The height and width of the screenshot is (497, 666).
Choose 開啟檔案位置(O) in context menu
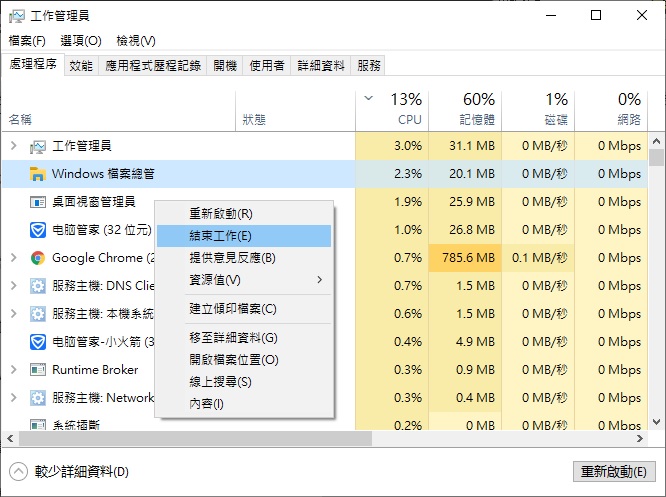coord(244,360)
